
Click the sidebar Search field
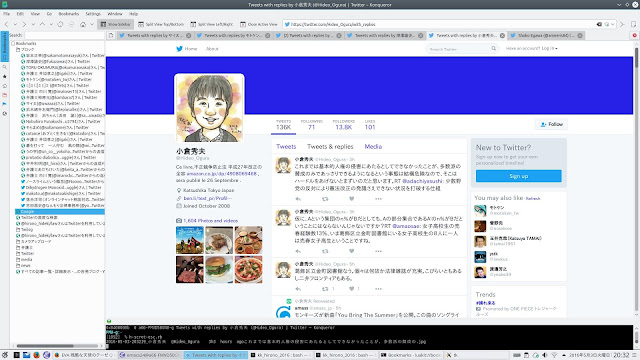pyautogui.click(x=64, y=35)
